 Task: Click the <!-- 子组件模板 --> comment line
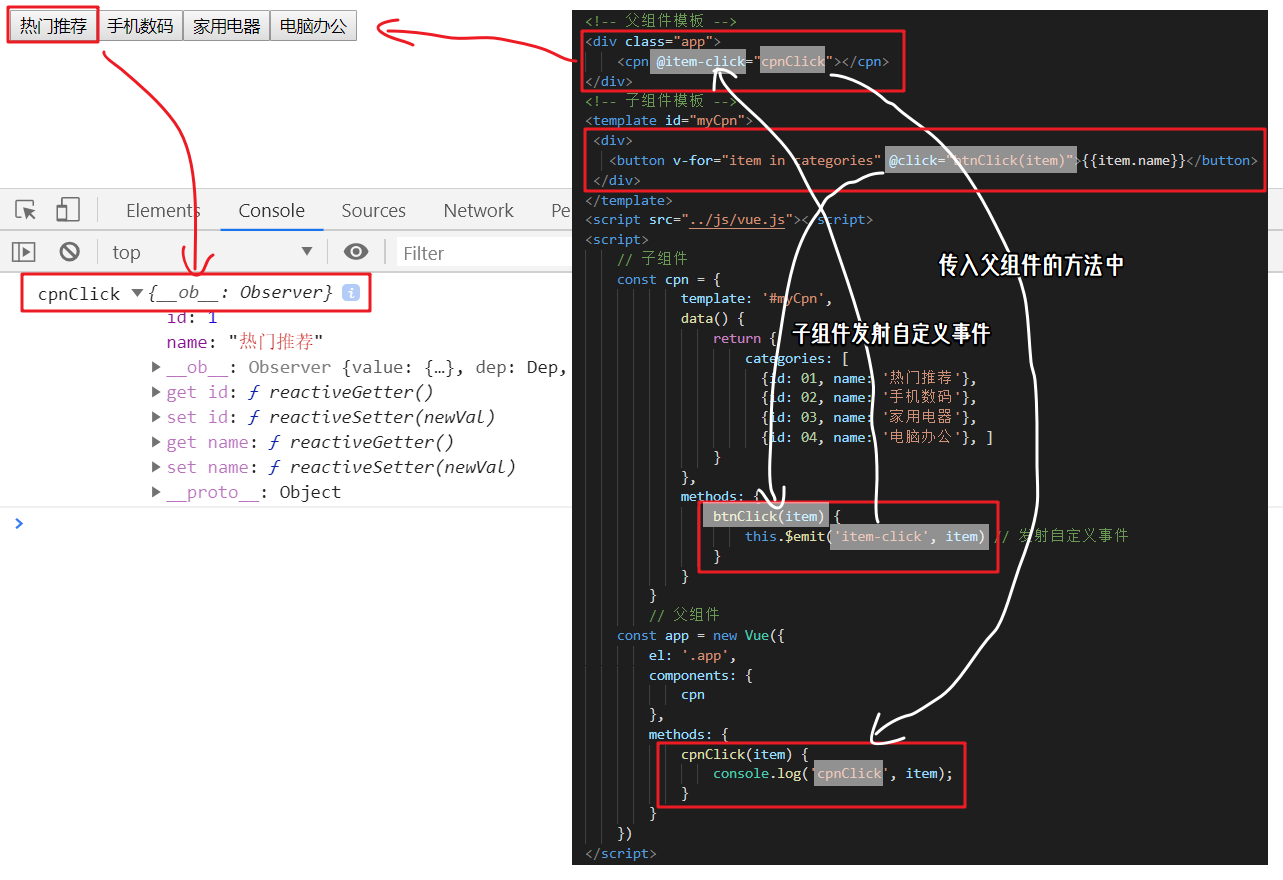point(661,101)
